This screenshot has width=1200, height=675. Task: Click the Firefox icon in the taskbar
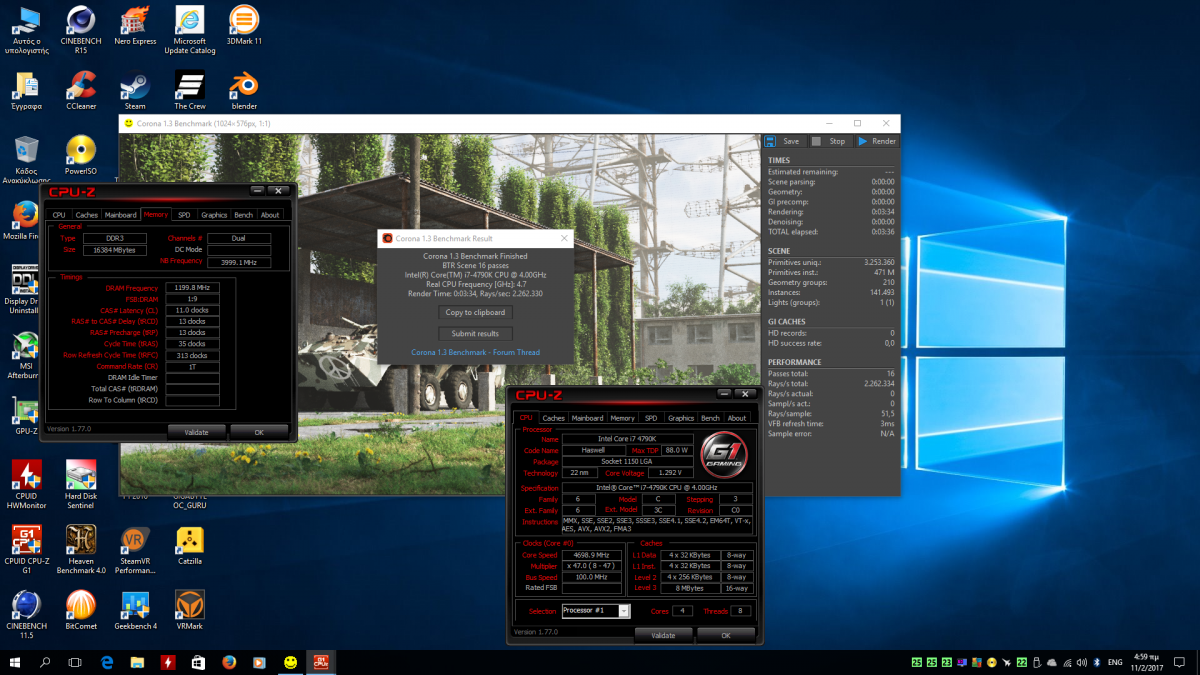point(229,662)
